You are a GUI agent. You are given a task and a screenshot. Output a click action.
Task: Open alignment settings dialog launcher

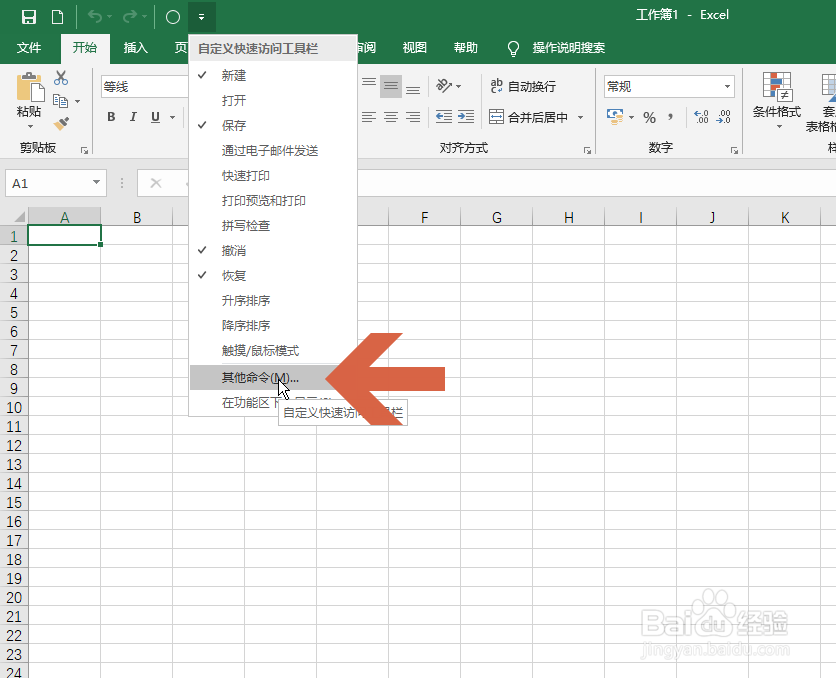587,151
